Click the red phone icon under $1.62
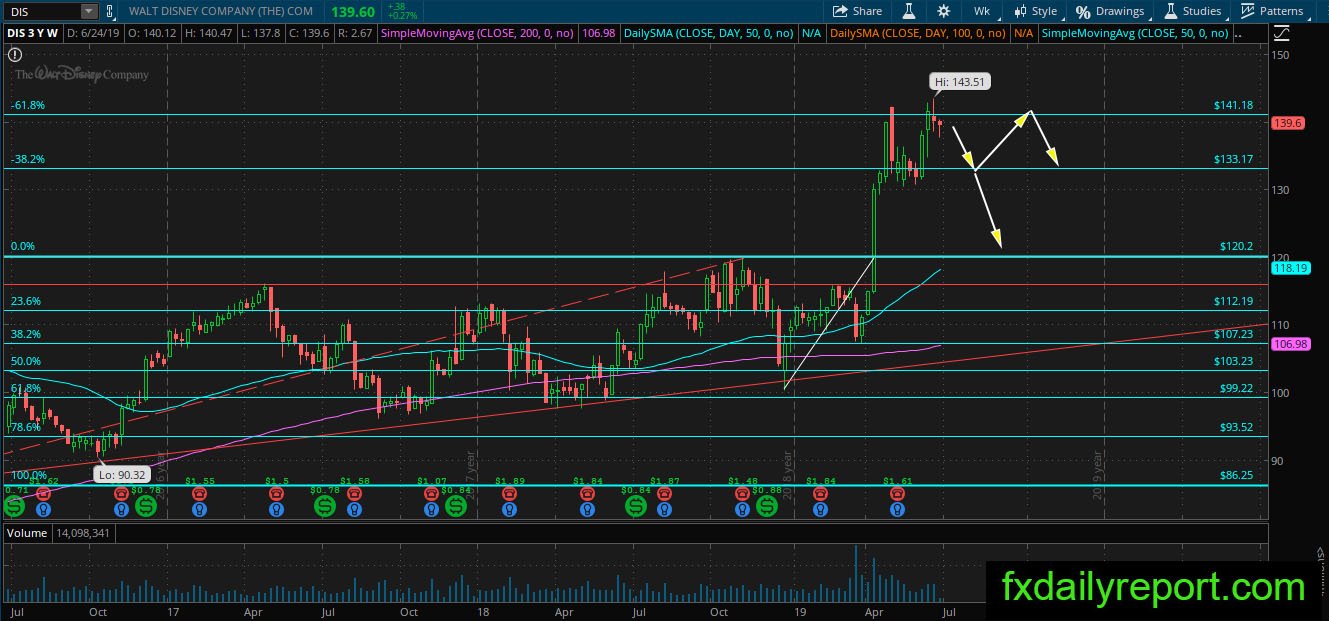This screenshot has height=621, width=1329. coord(43,493)
